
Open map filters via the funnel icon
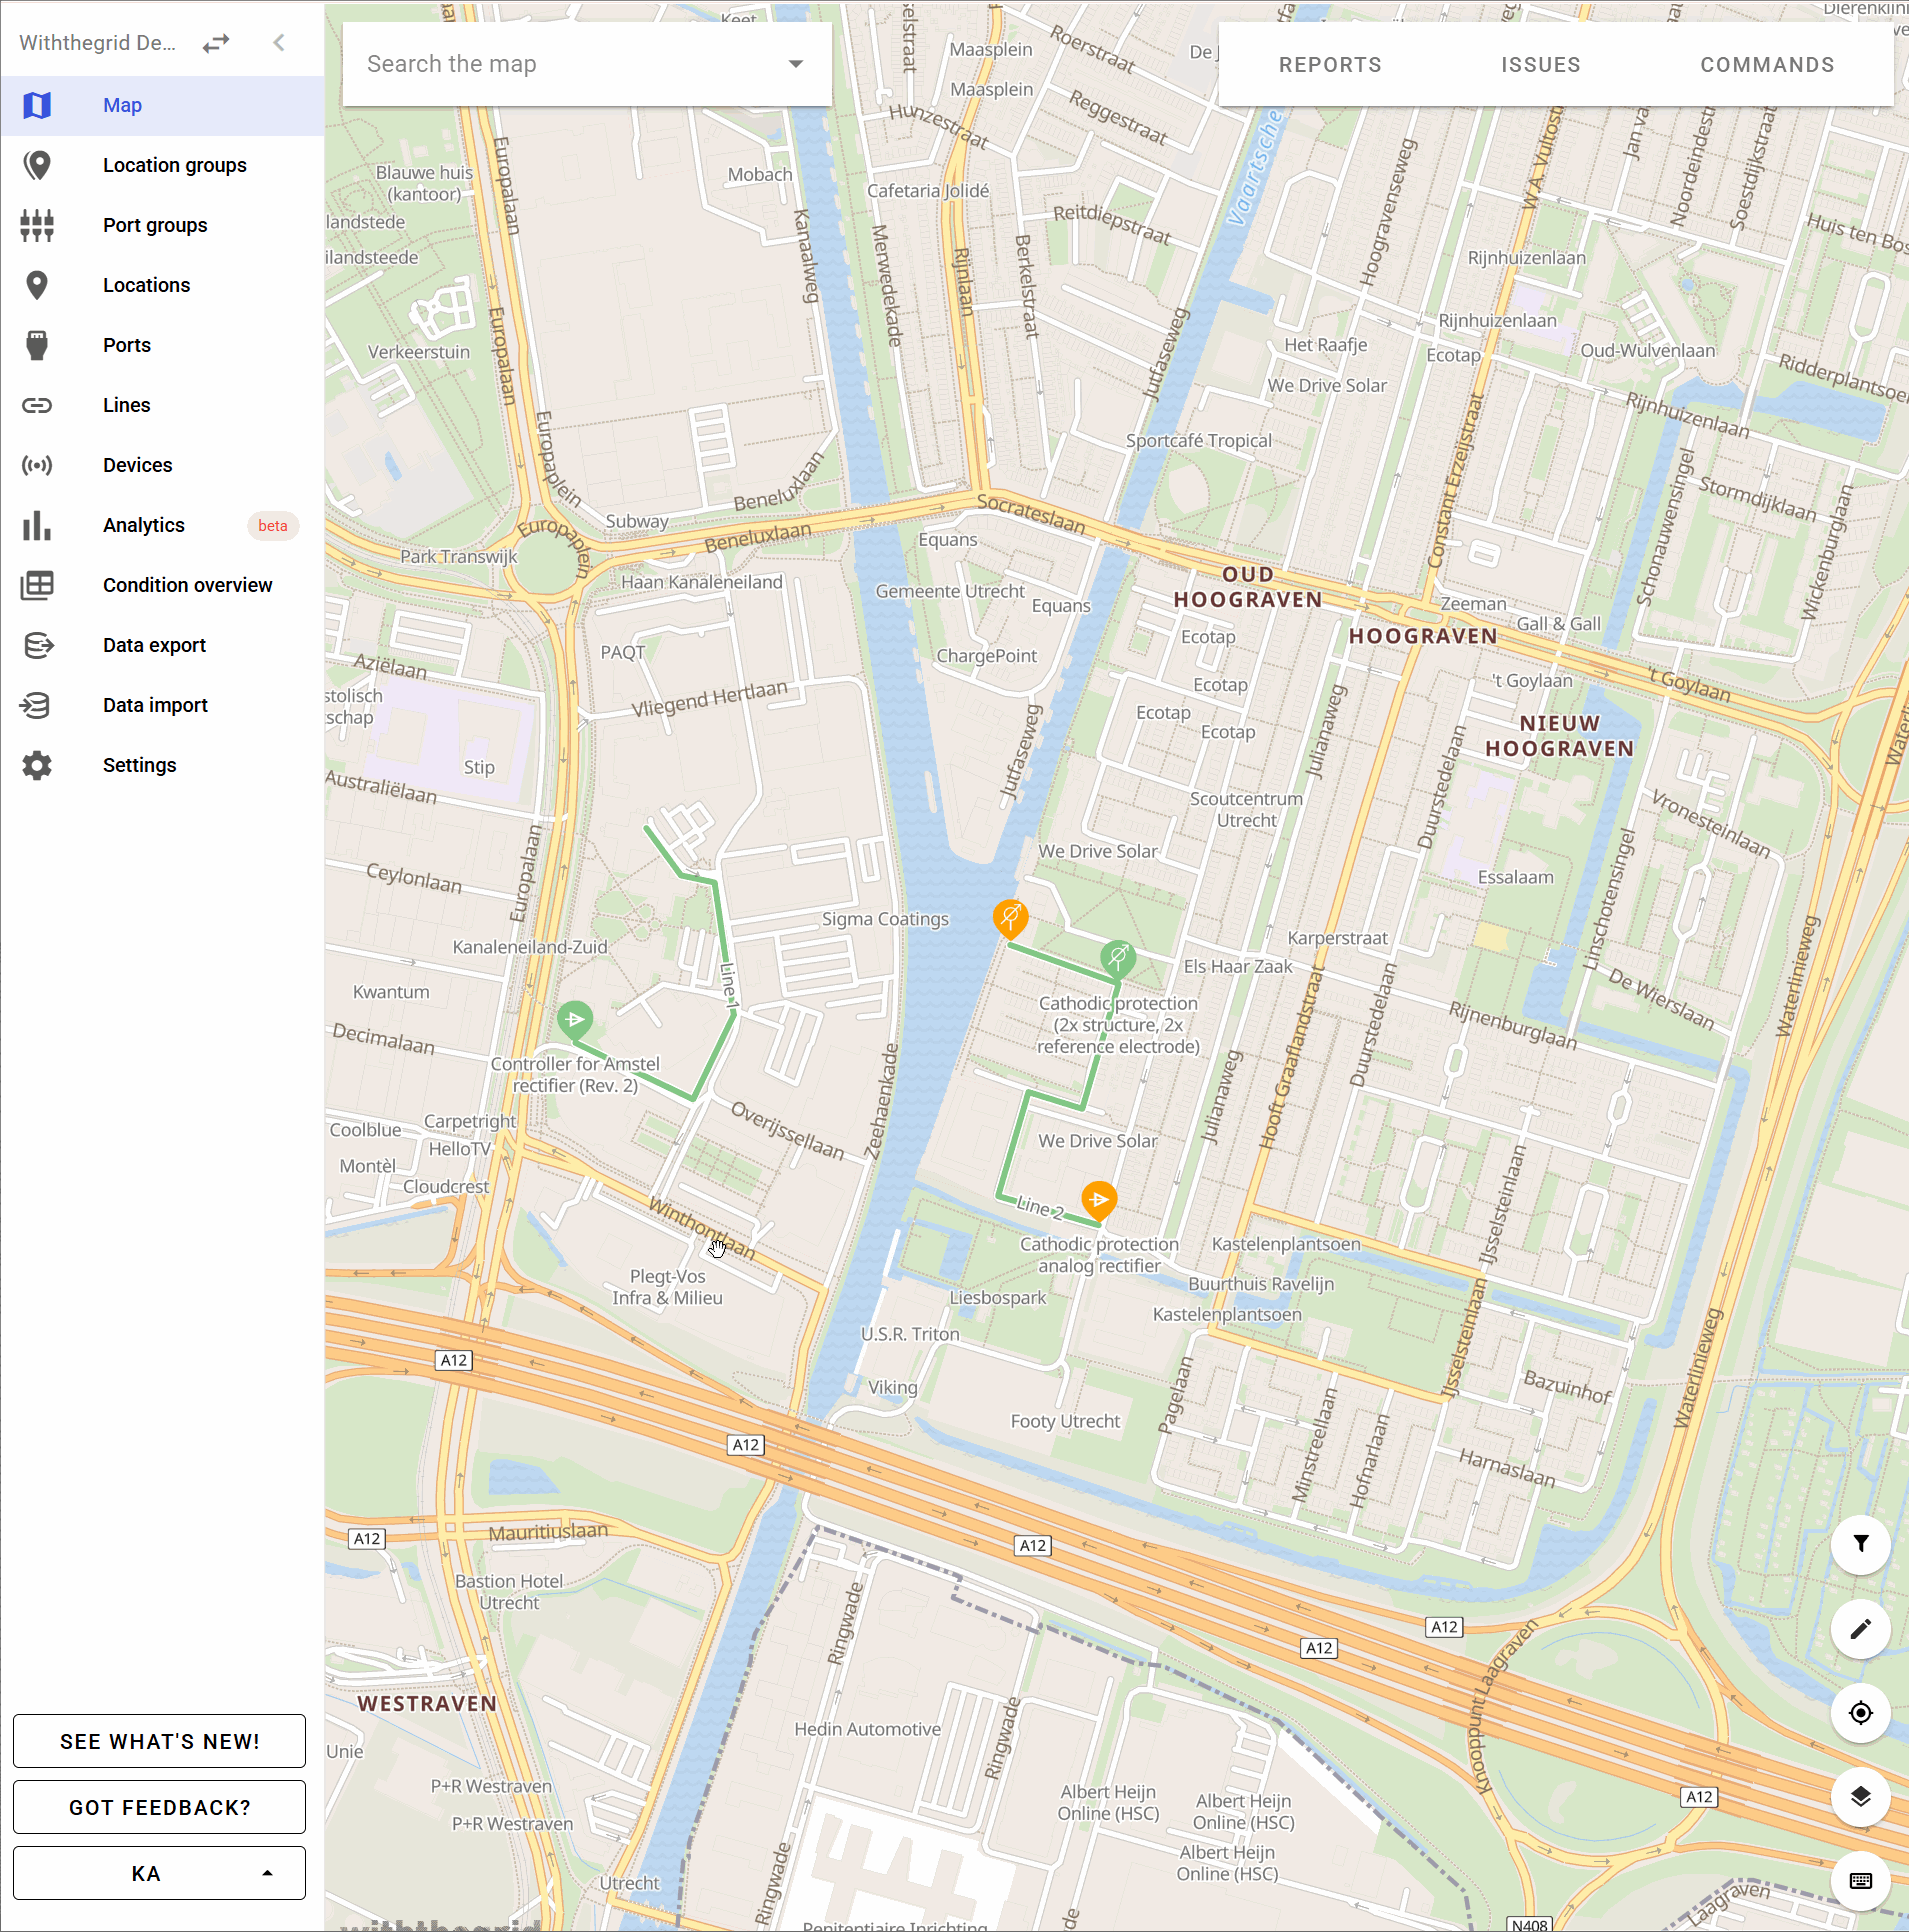coord(1860,1544)
